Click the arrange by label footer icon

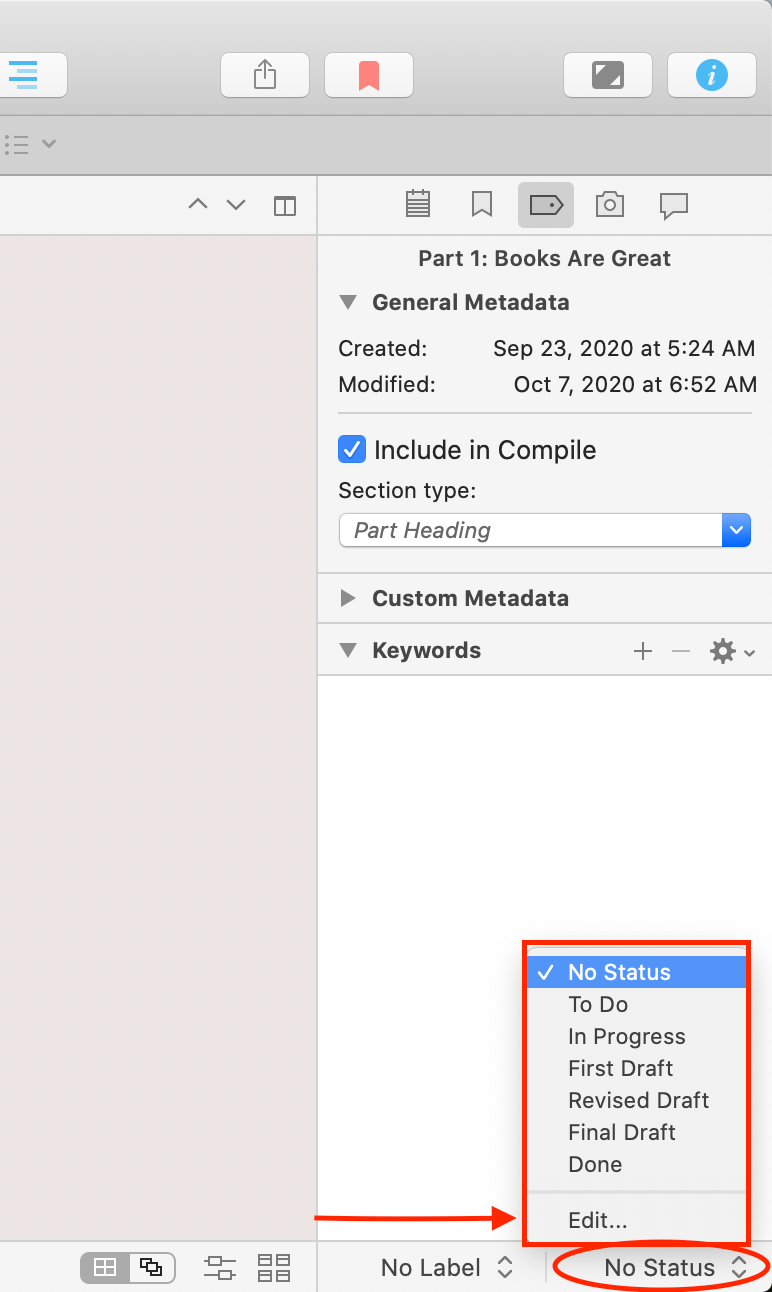coord(219,1268)
